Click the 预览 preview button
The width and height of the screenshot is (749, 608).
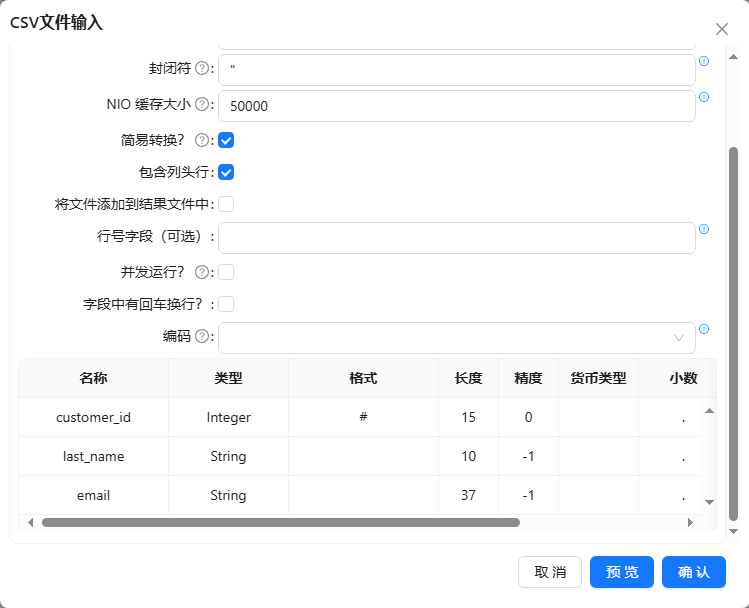coord(621,572)
